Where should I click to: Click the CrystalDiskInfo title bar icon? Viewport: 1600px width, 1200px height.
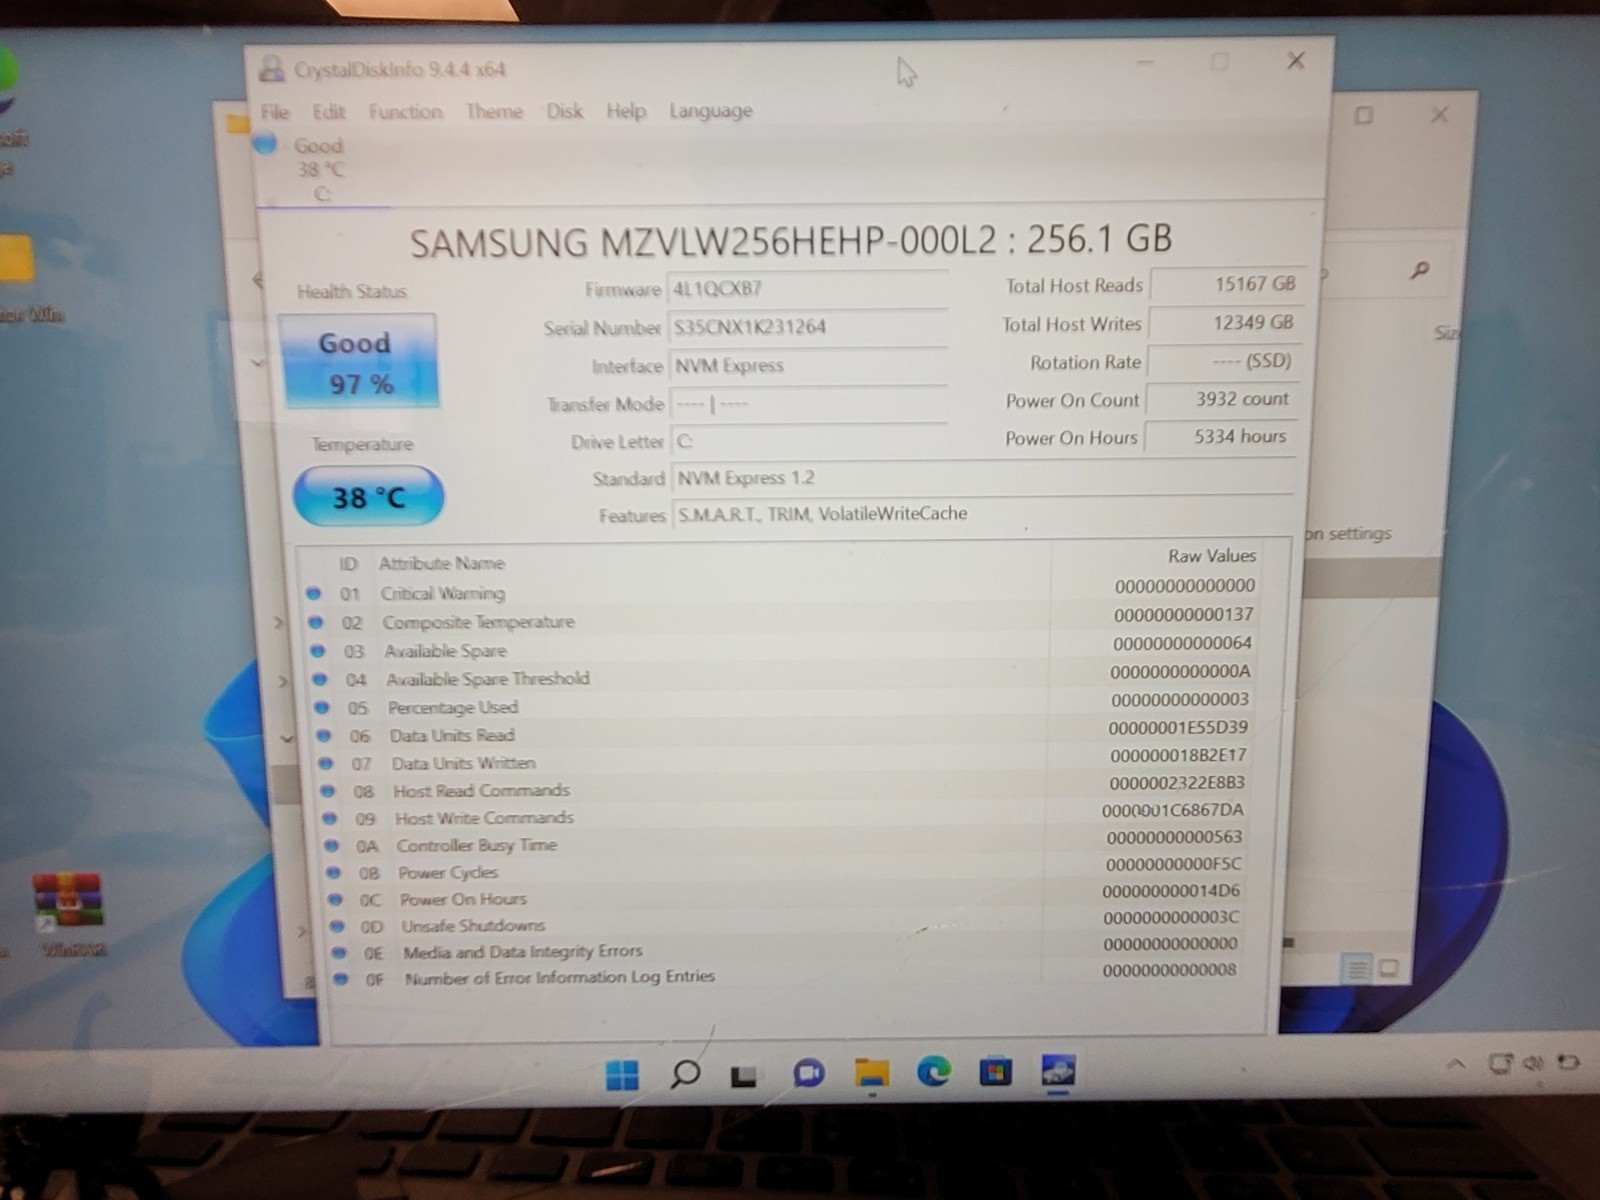(271, 68)
